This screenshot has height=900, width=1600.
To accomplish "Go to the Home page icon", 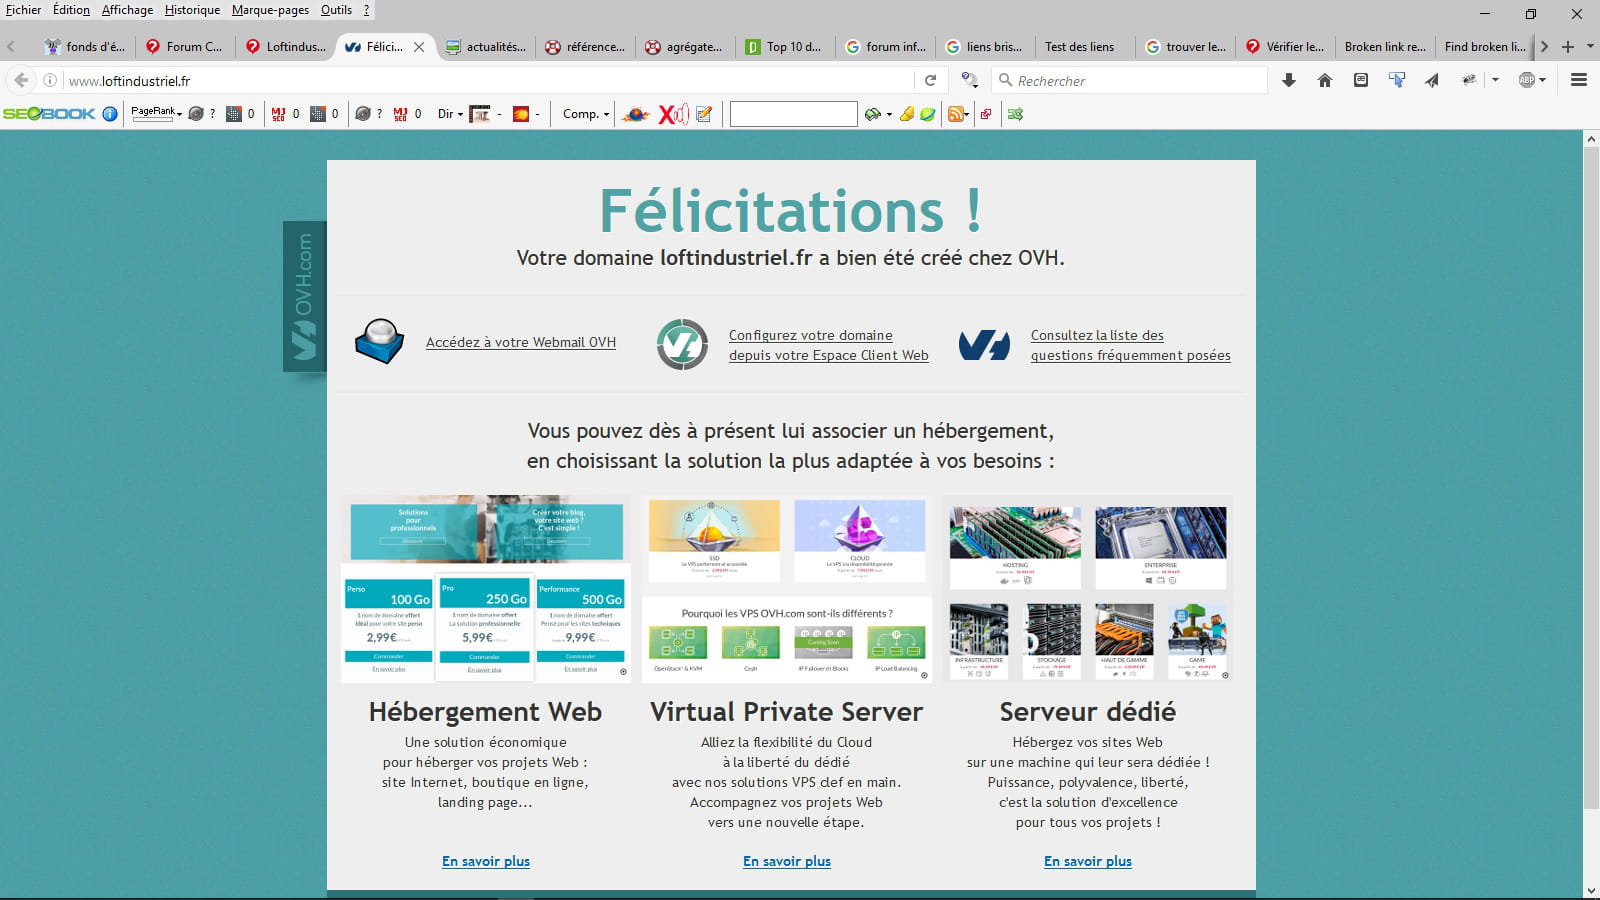I will pyautogui.click(x=1325, y=80).
